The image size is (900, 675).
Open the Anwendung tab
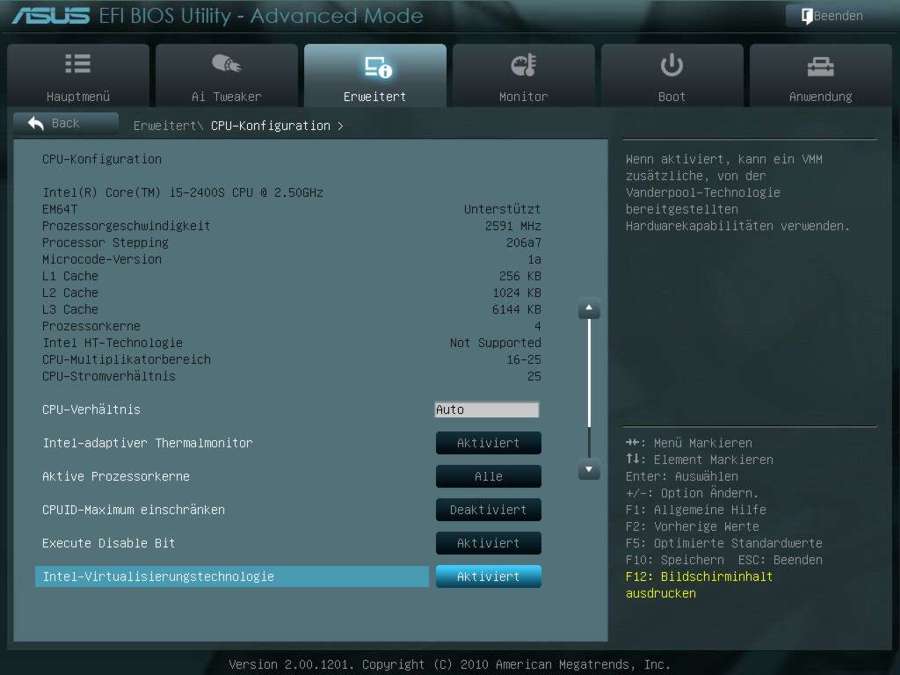point(821,75)
